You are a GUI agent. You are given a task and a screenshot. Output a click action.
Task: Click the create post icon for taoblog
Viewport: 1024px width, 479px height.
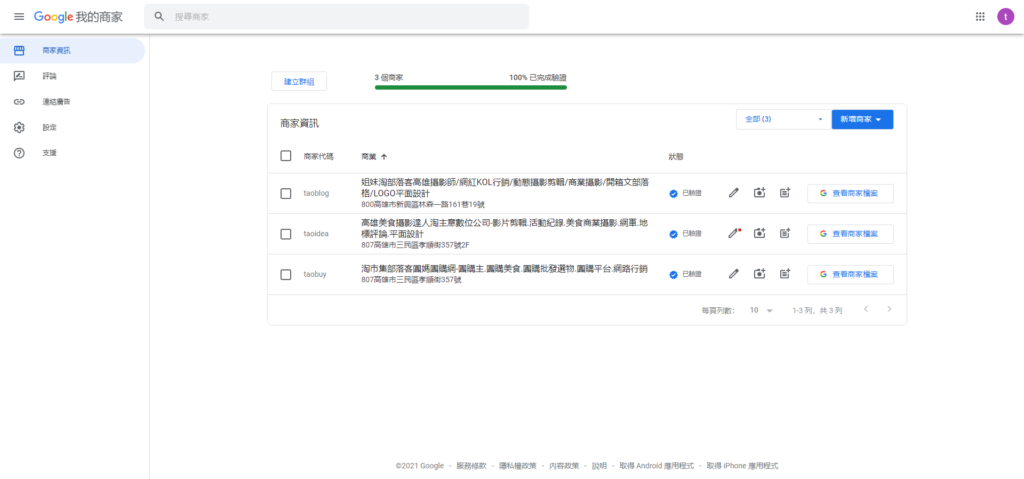tap(785, 193)
